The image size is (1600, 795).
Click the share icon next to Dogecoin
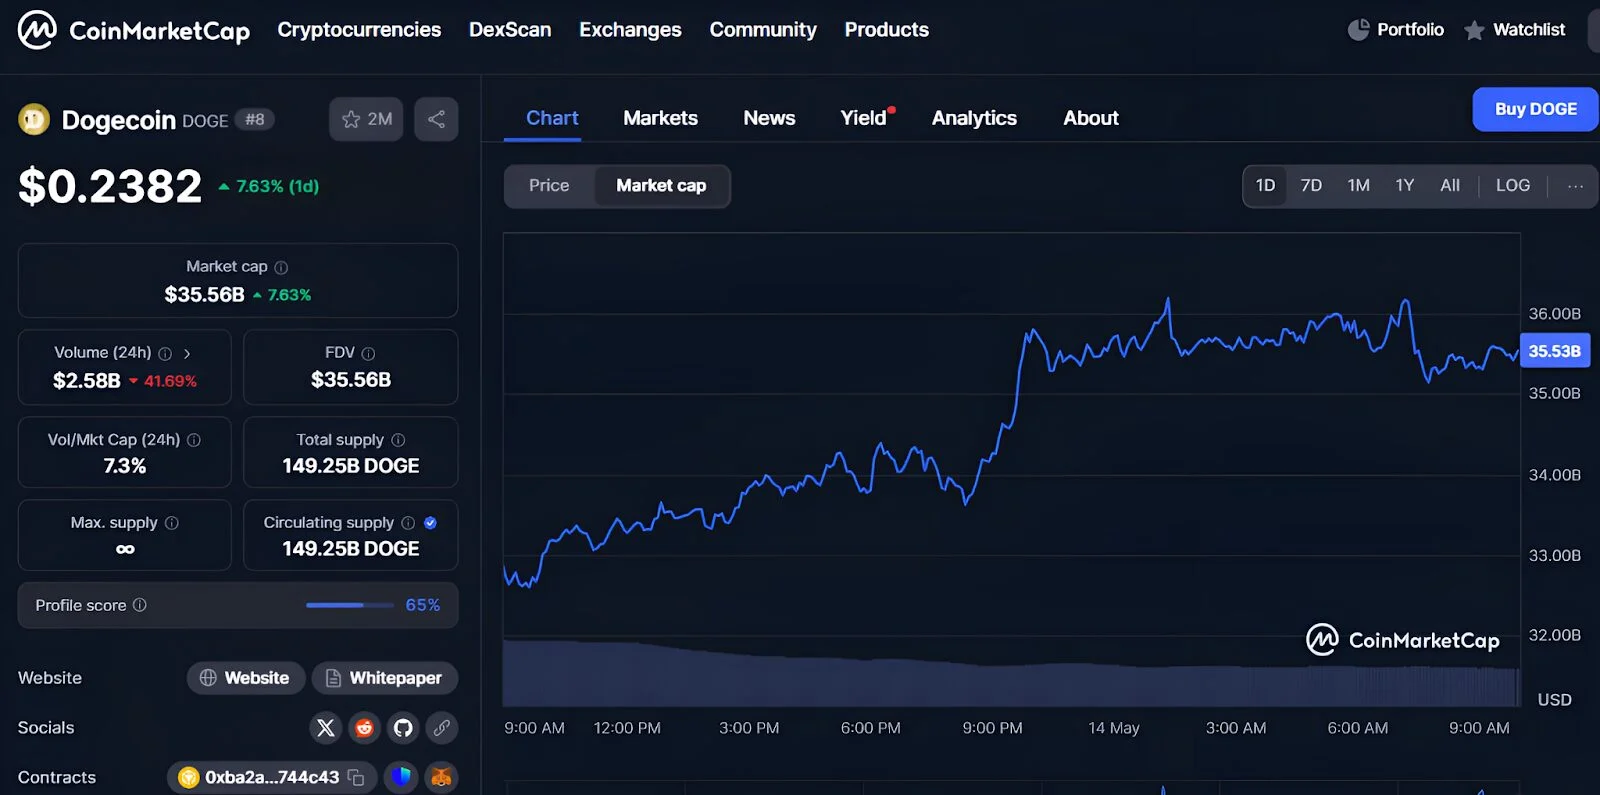click(x=436, y=119)
